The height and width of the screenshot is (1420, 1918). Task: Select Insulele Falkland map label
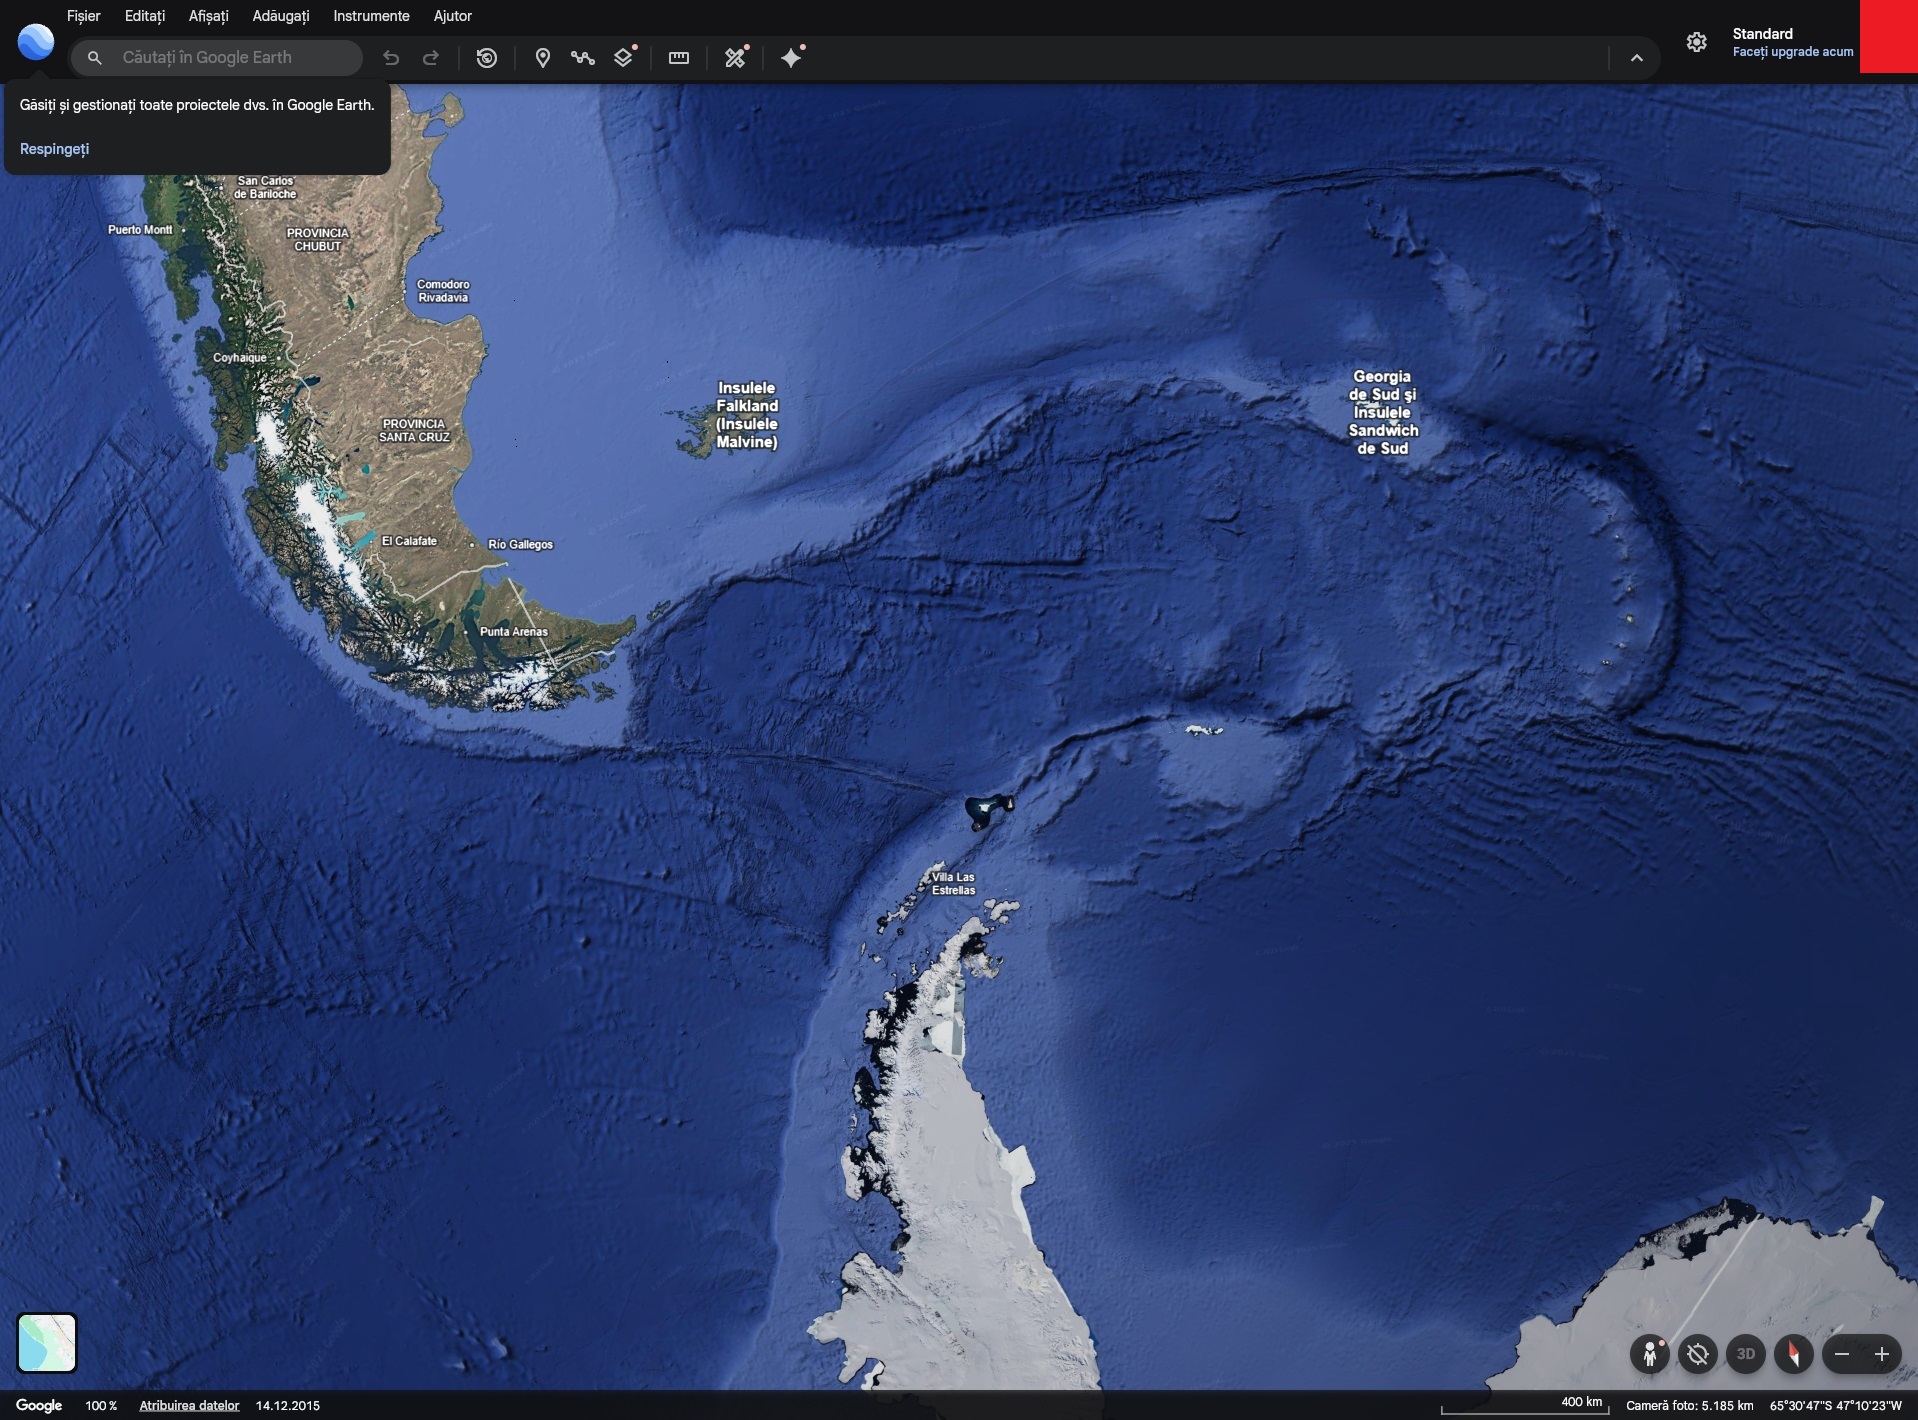click(747, 415)
